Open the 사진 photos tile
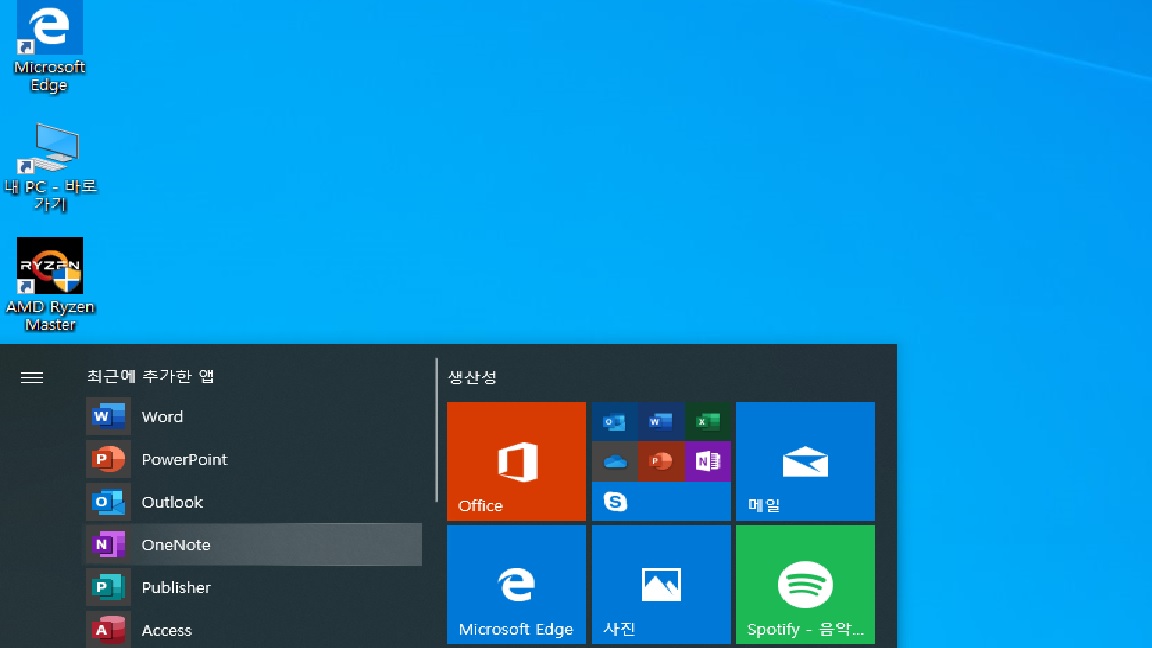Screen dimensions: 1152x648 point(661,584)
